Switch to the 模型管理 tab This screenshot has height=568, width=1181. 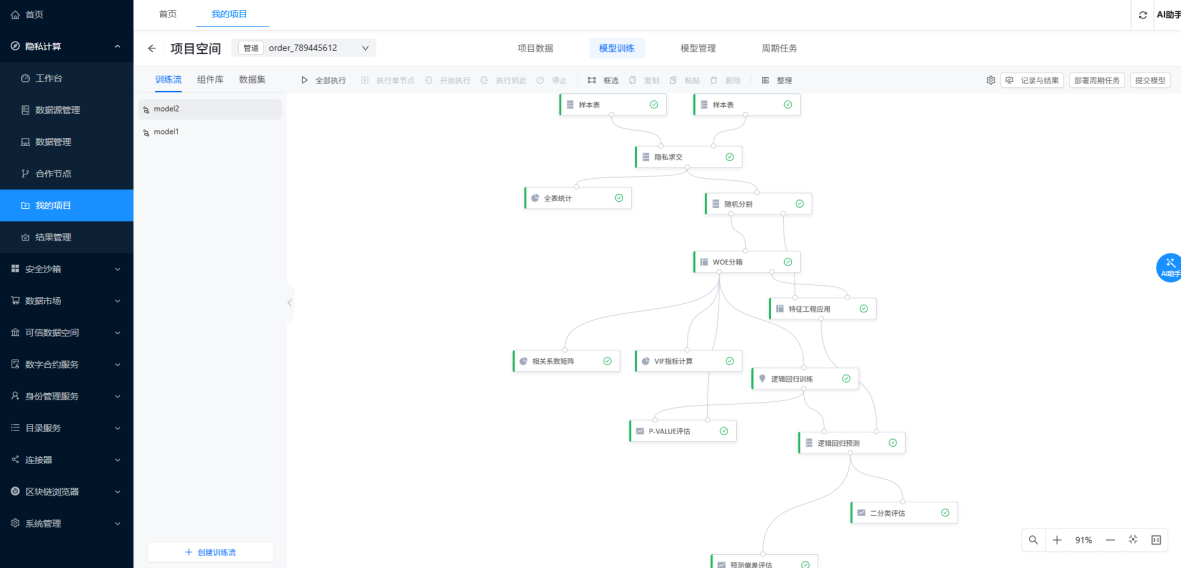pyautogui.click(x=698, y=48)
